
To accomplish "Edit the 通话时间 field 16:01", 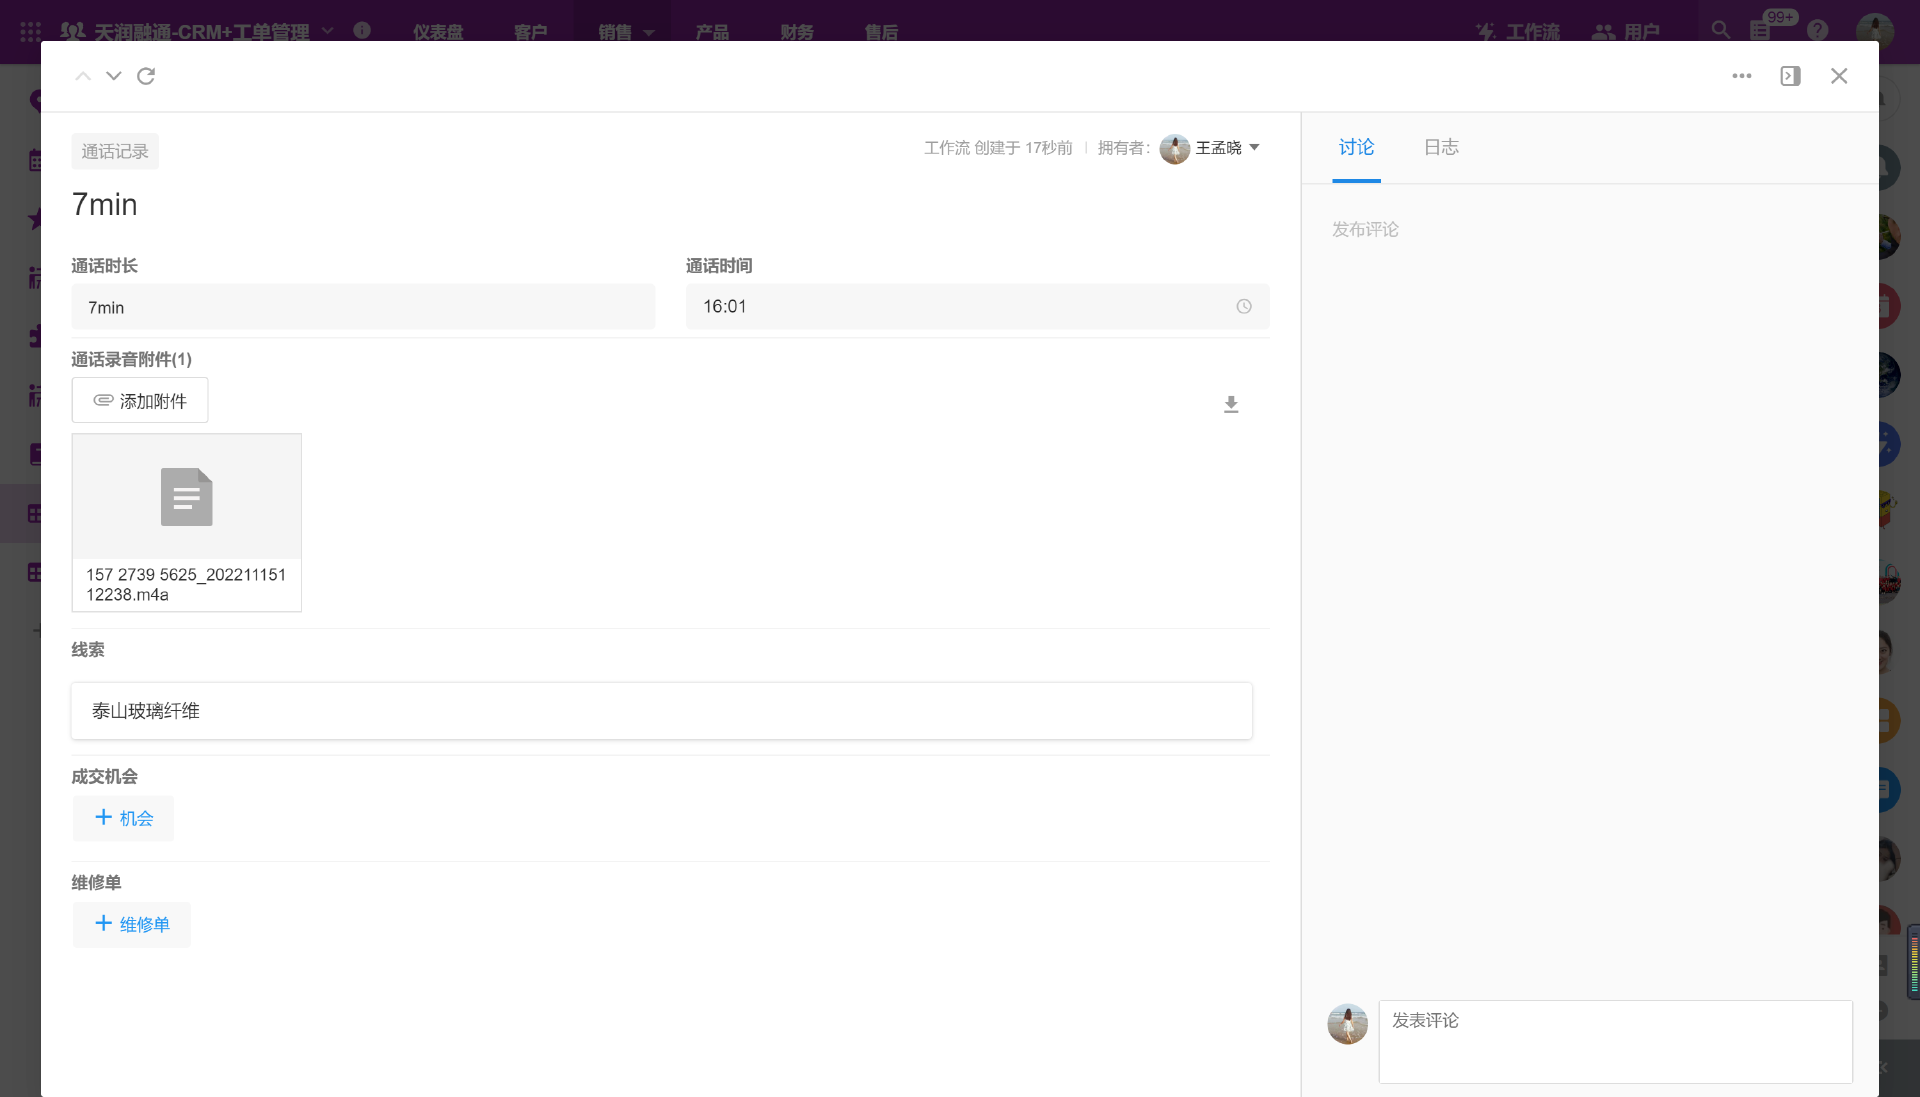I will coord(977,307).
